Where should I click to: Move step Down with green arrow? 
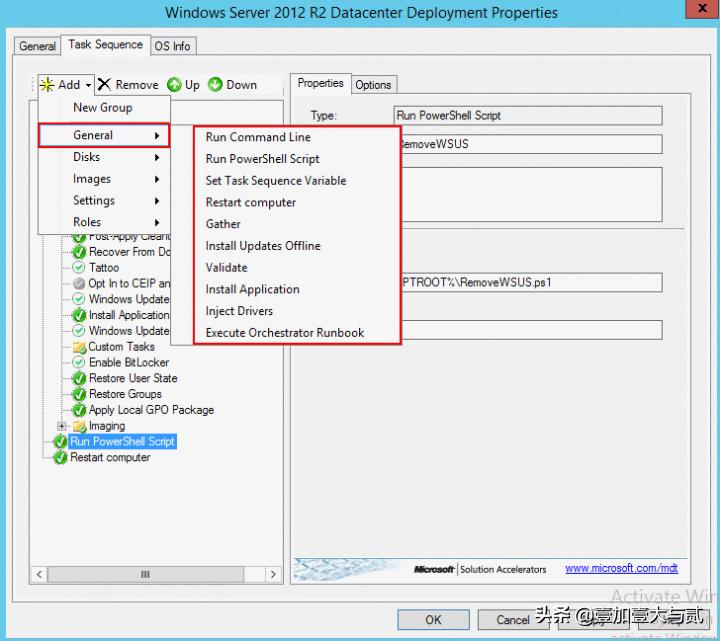pos(232,85)
